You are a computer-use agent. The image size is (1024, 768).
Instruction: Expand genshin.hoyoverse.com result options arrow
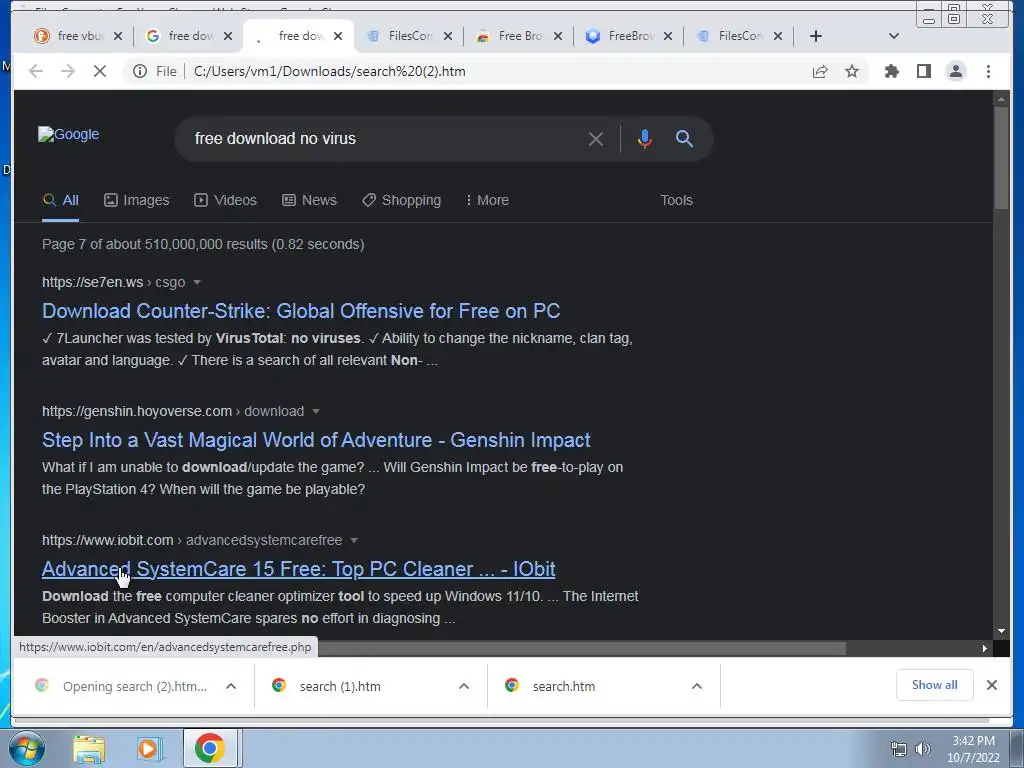(x=316, y=411)
